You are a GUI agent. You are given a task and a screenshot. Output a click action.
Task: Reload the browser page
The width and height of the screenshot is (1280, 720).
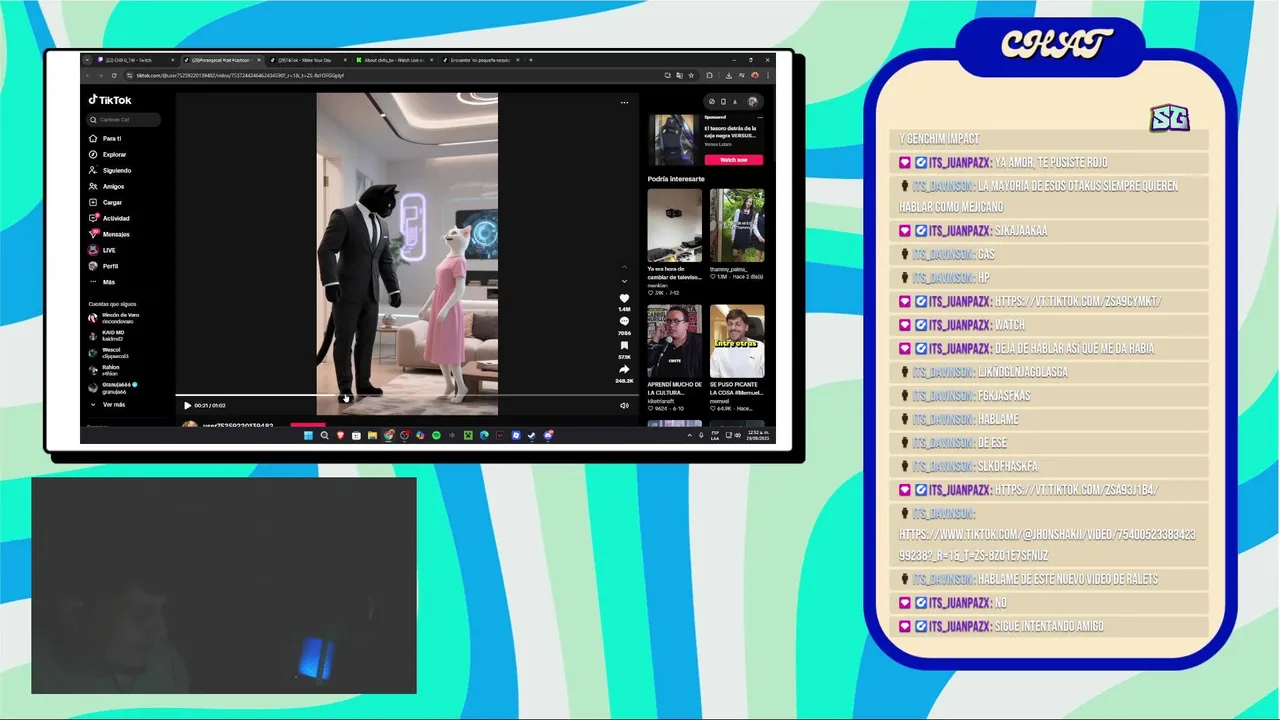(x=113, y=75)
